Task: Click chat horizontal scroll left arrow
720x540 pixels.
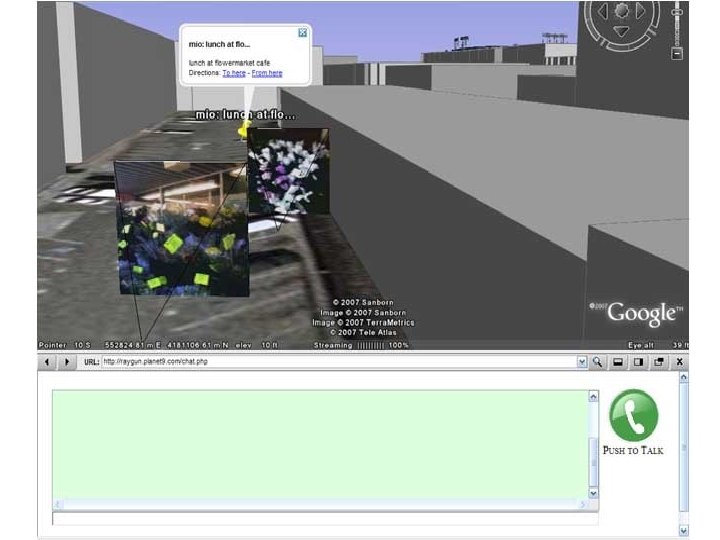Action: click(x=57, y=505)
